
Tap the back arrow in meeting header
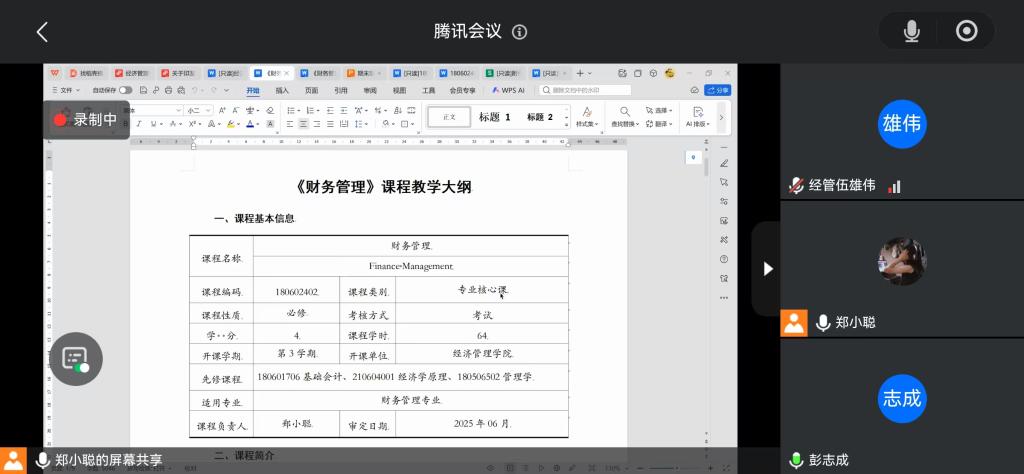(42, 32)
